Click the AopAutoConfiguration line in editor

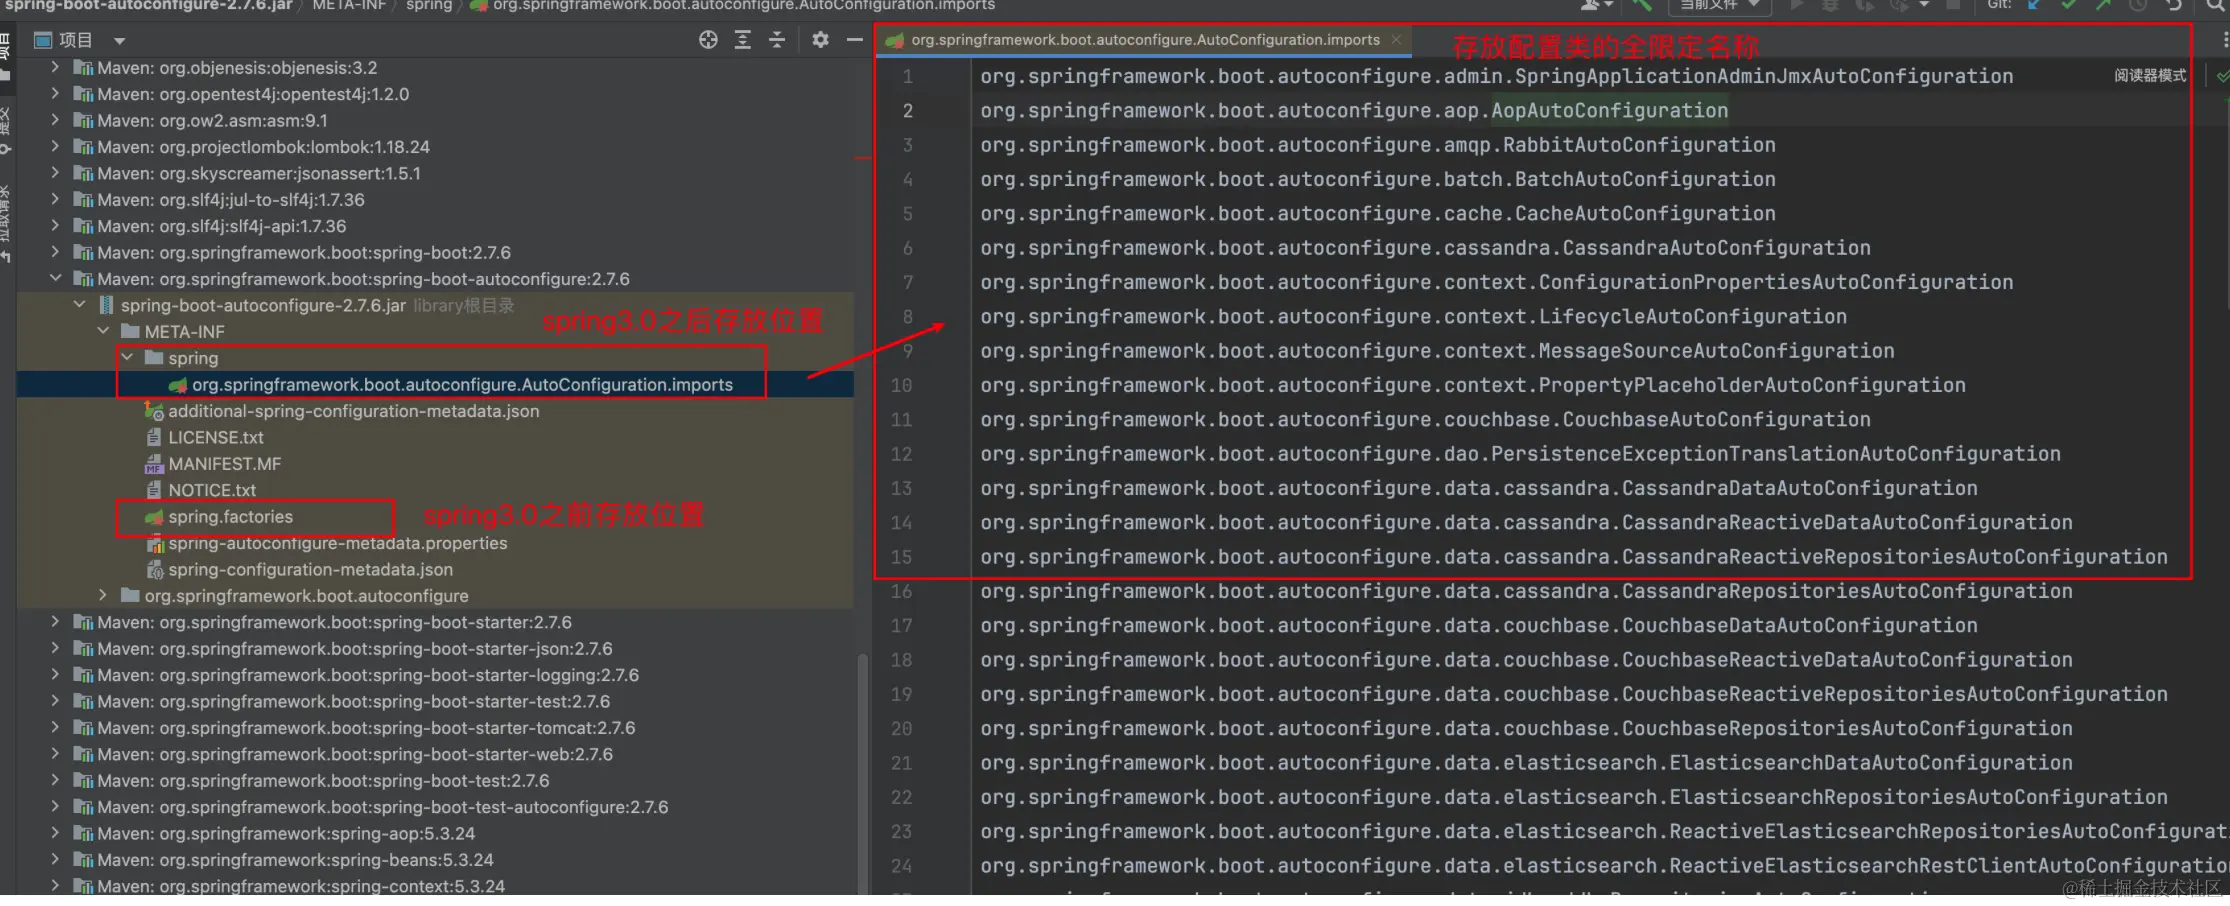click(x=1354, y=111)
